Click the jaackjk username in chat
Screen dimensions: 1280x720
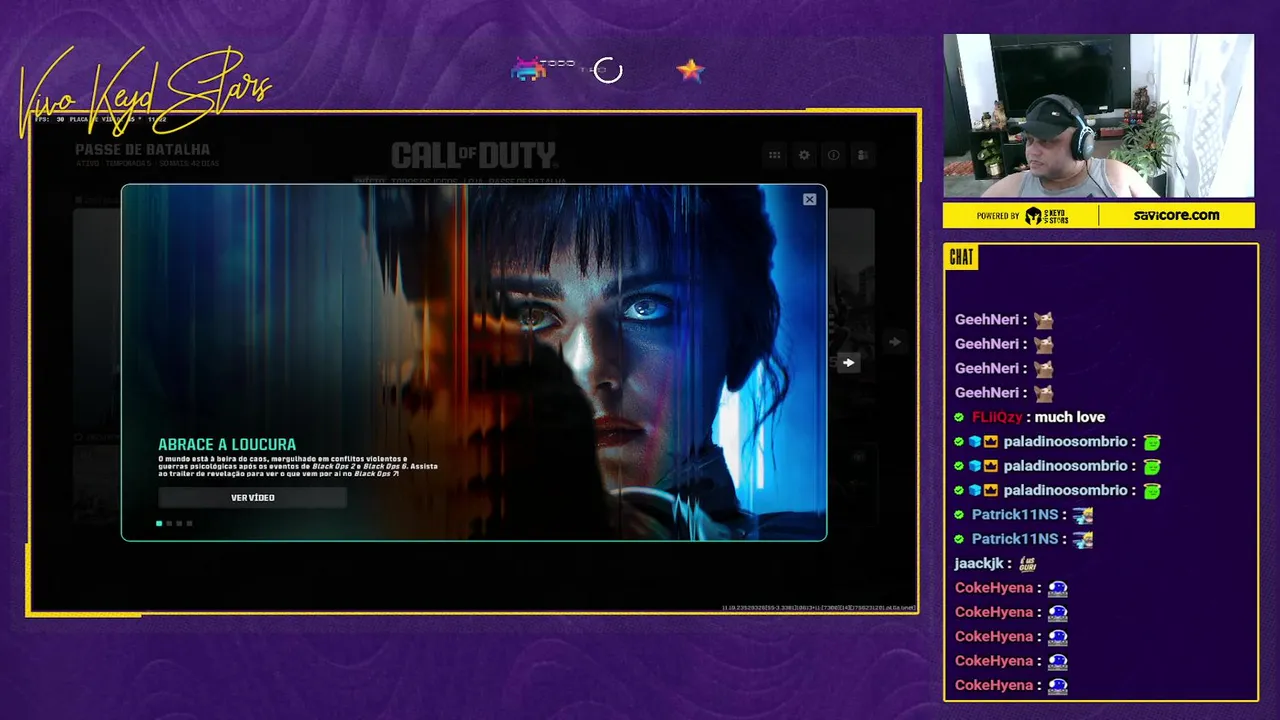point(980,563)
